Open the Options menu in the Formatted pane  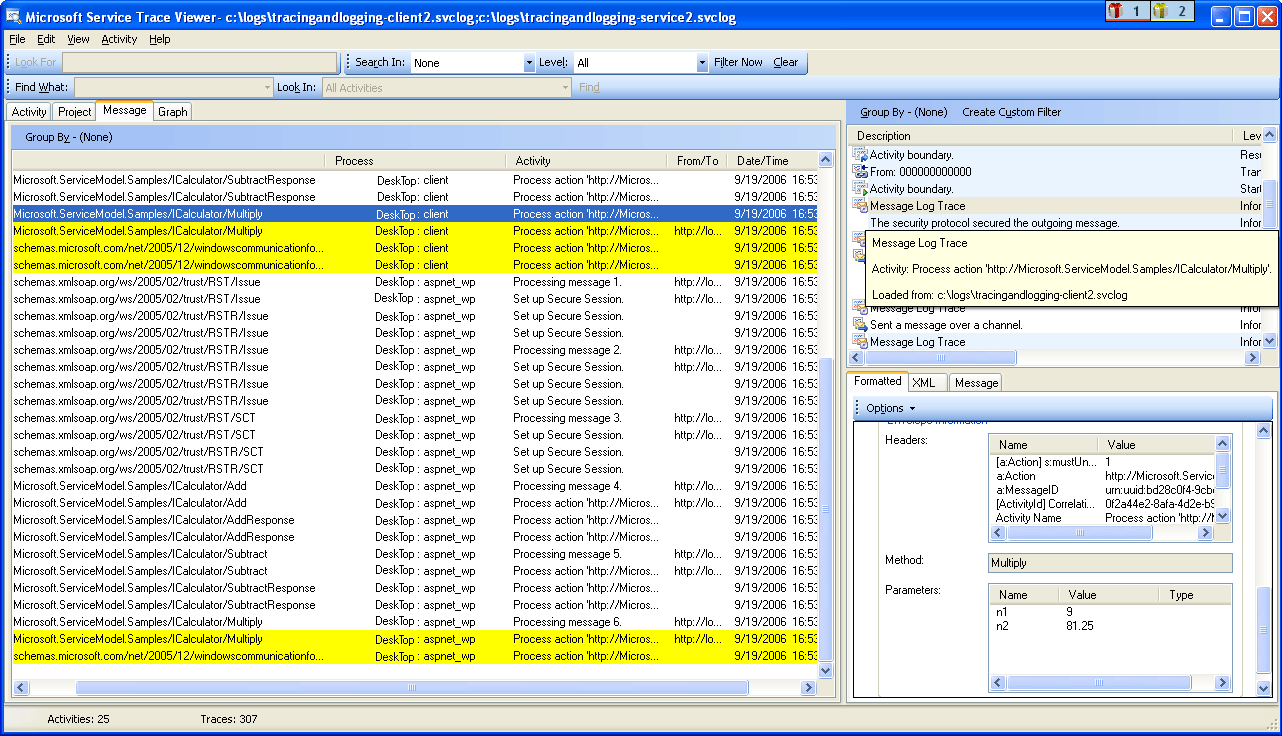coord(886,407)
